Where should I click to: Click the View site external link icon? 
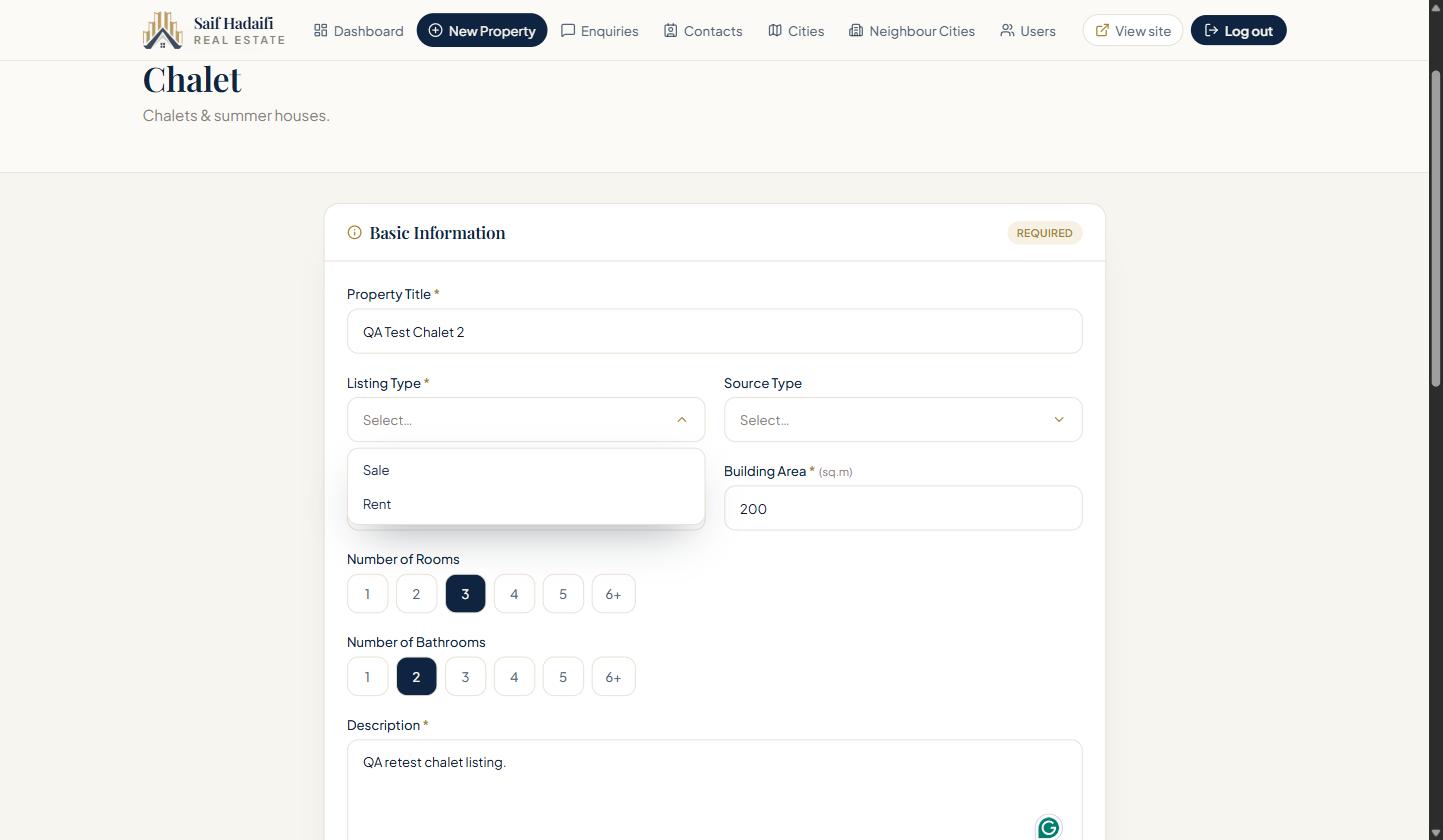coord(1102,30)
